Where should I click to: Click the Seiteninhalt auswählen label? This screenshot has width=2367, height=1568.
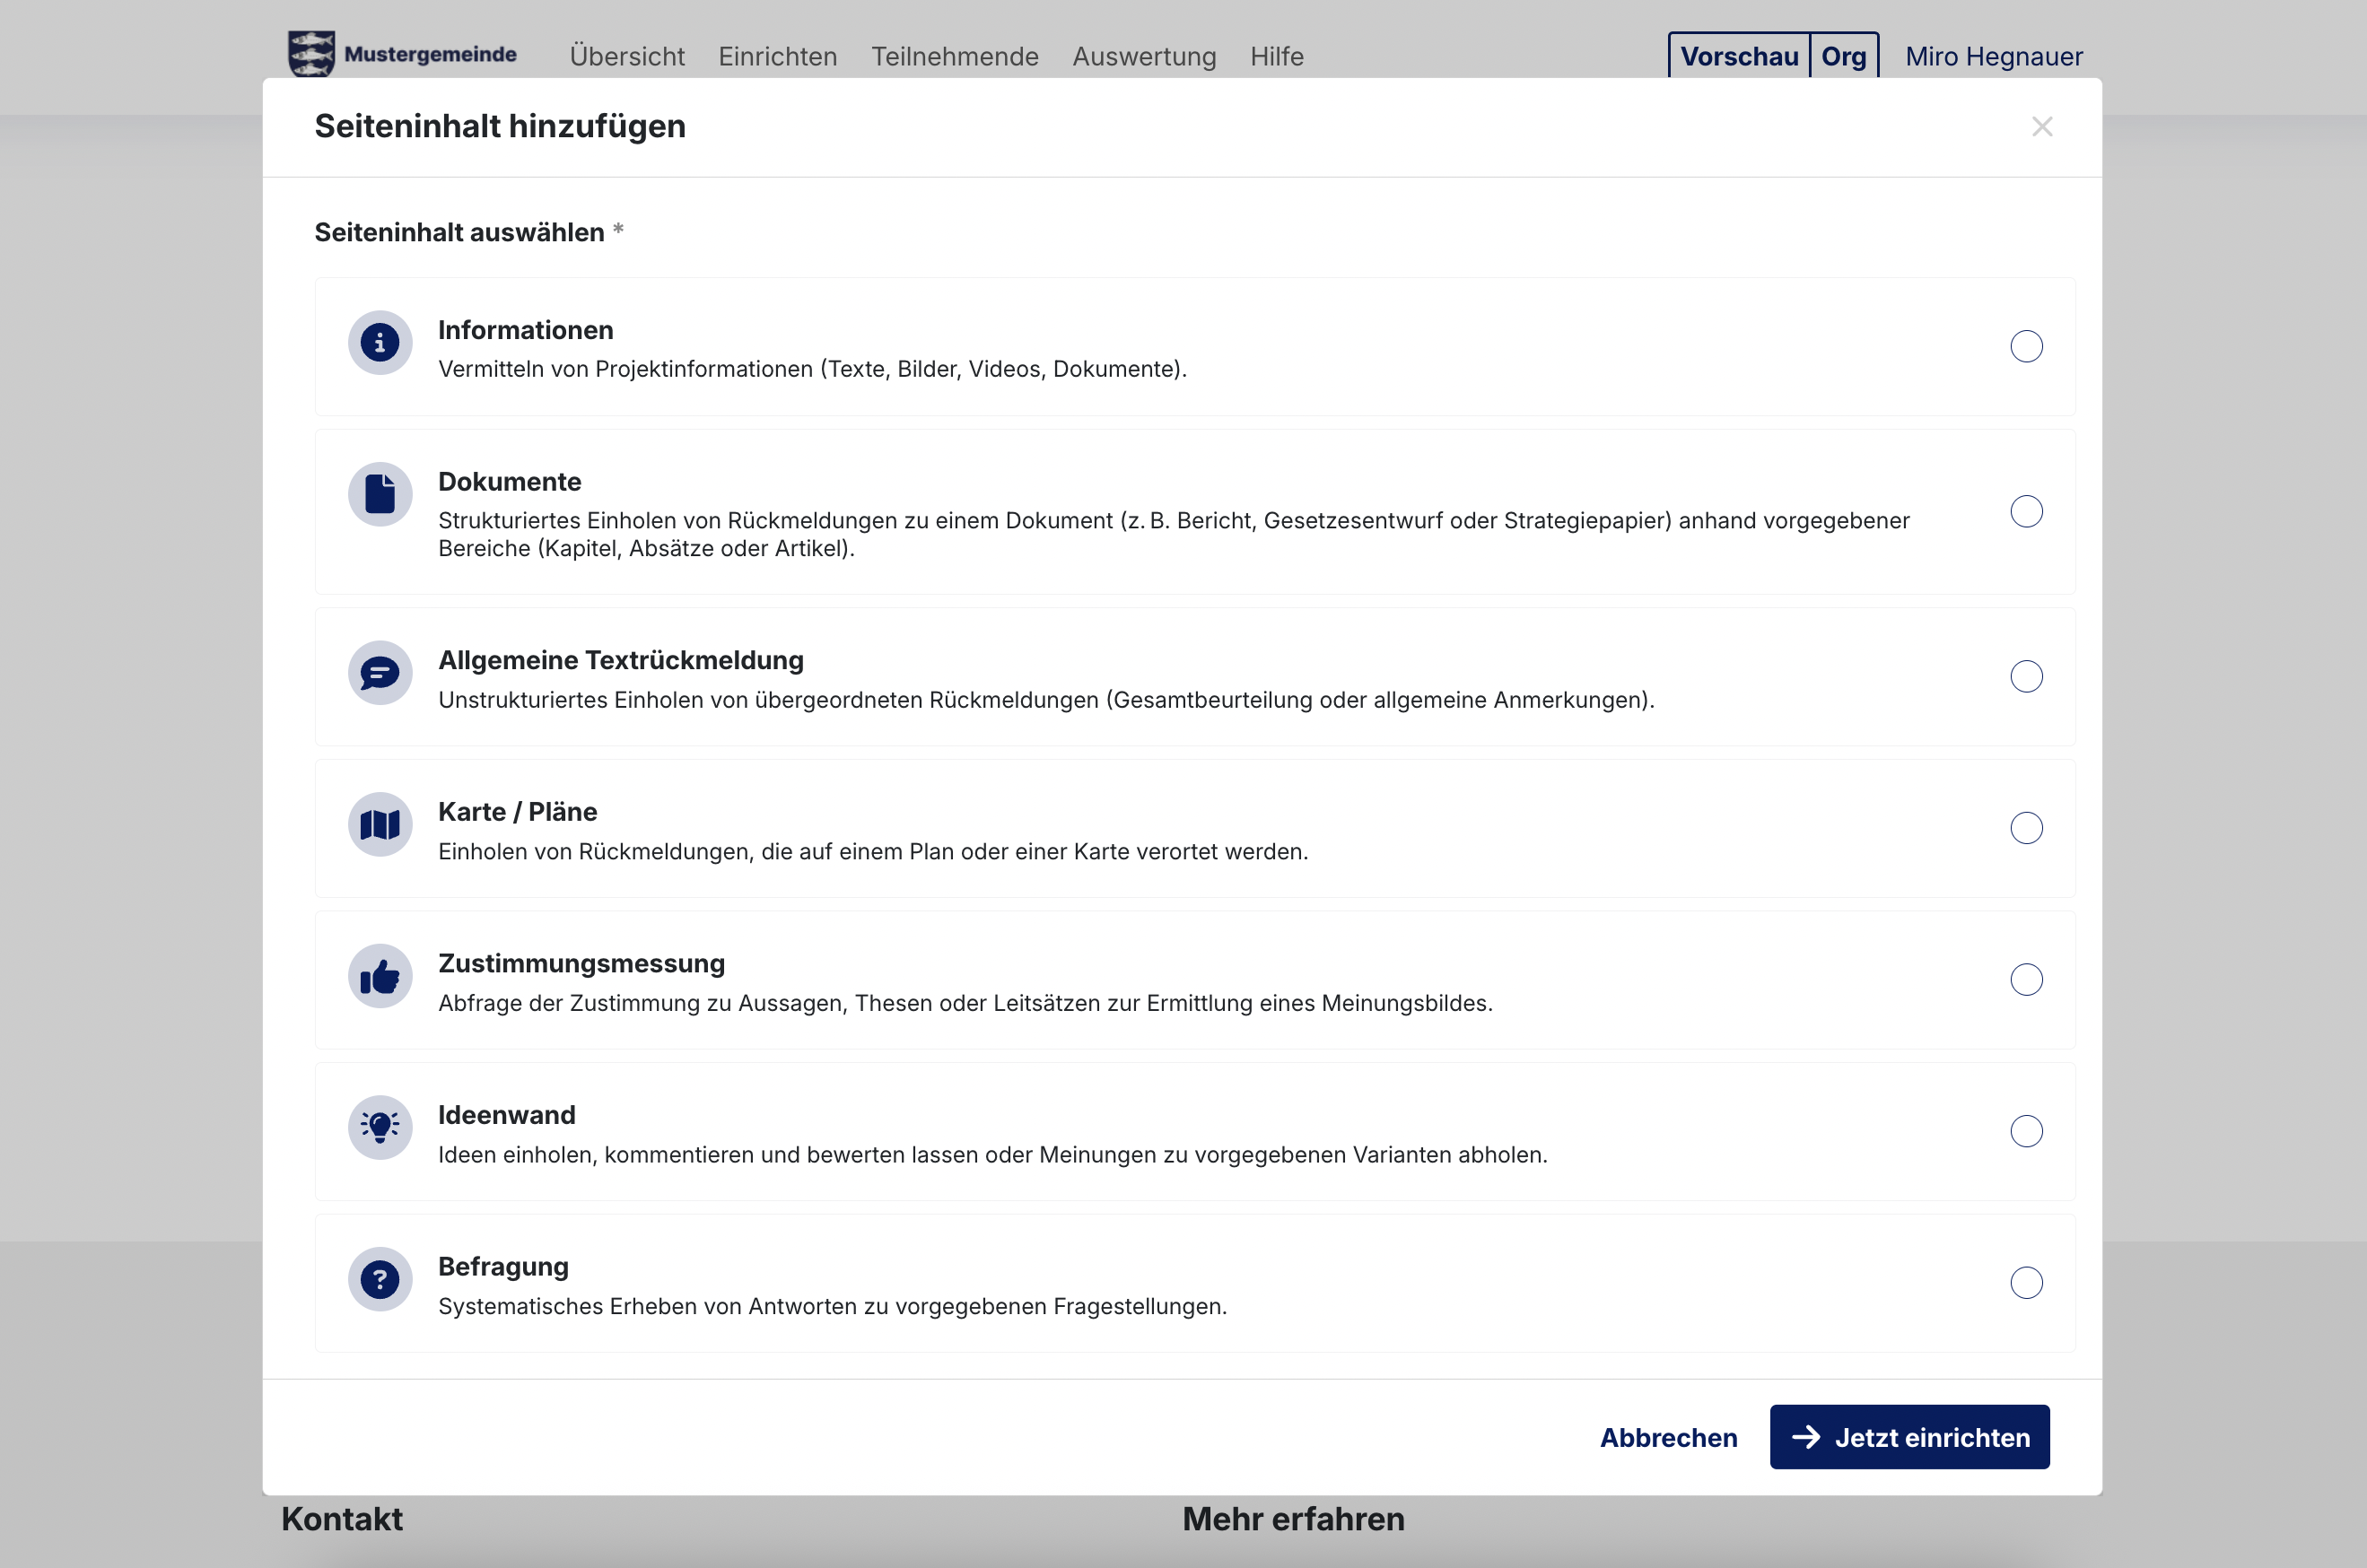tap(459, 232)
